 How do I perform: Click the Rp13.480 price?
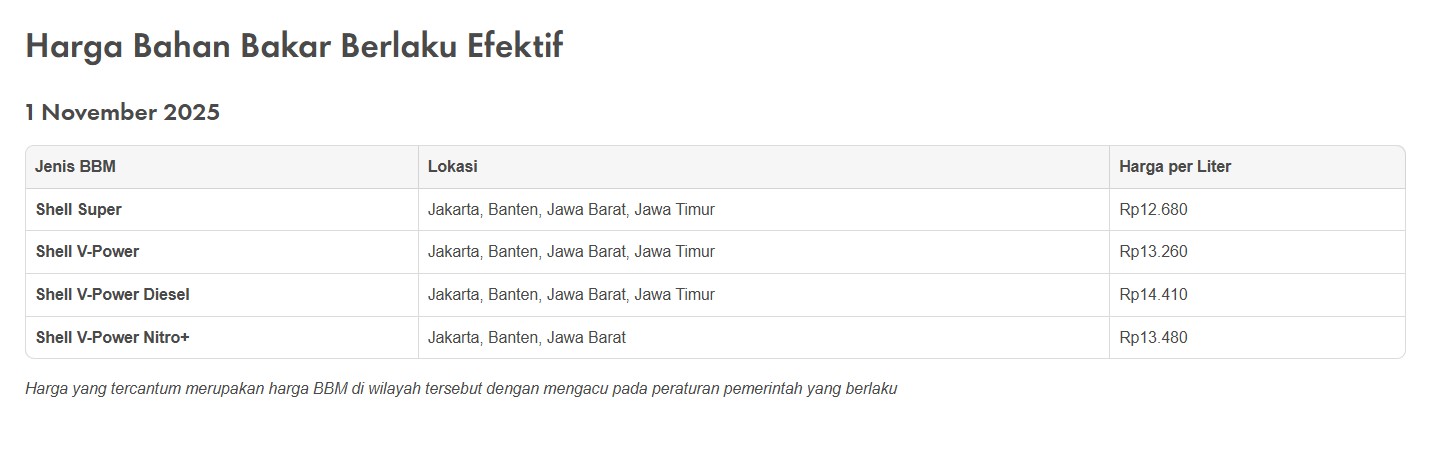click(1153, 338)
